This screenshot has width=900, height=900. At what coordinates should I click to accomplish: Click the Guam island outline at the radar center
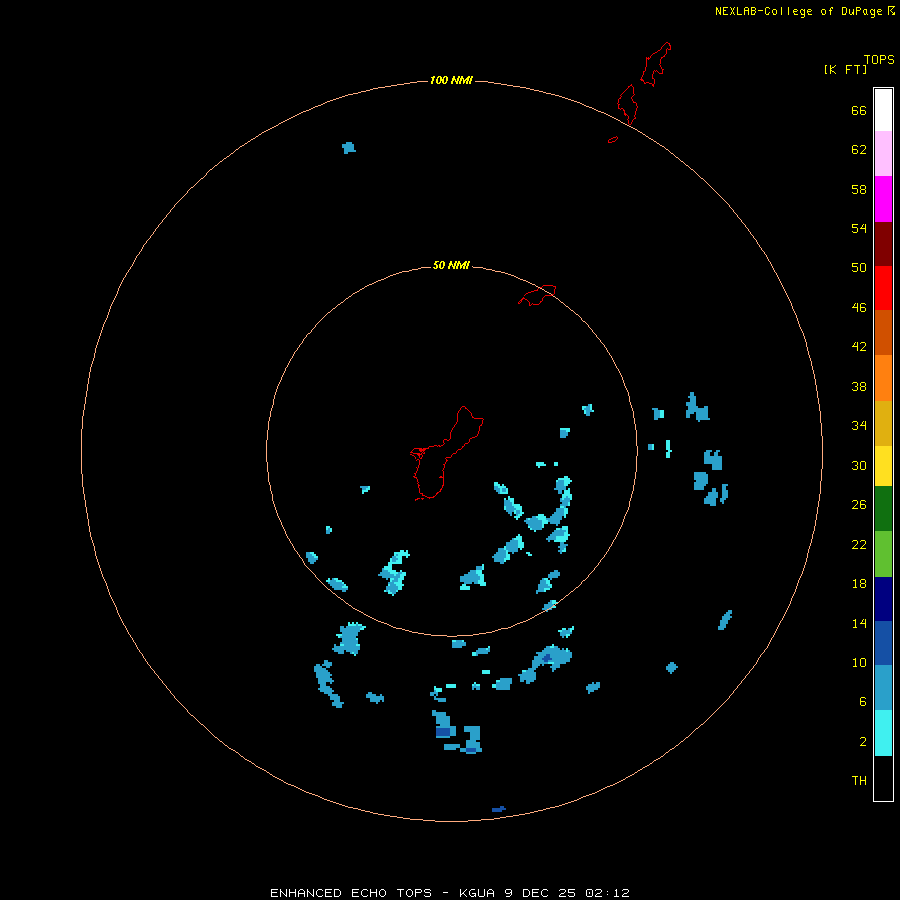tap(445, 453)
